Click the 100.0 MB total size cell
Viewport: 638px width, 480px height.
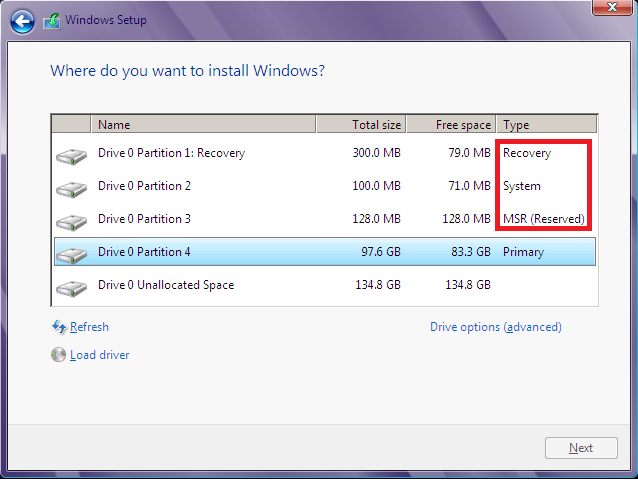(376, 186)
